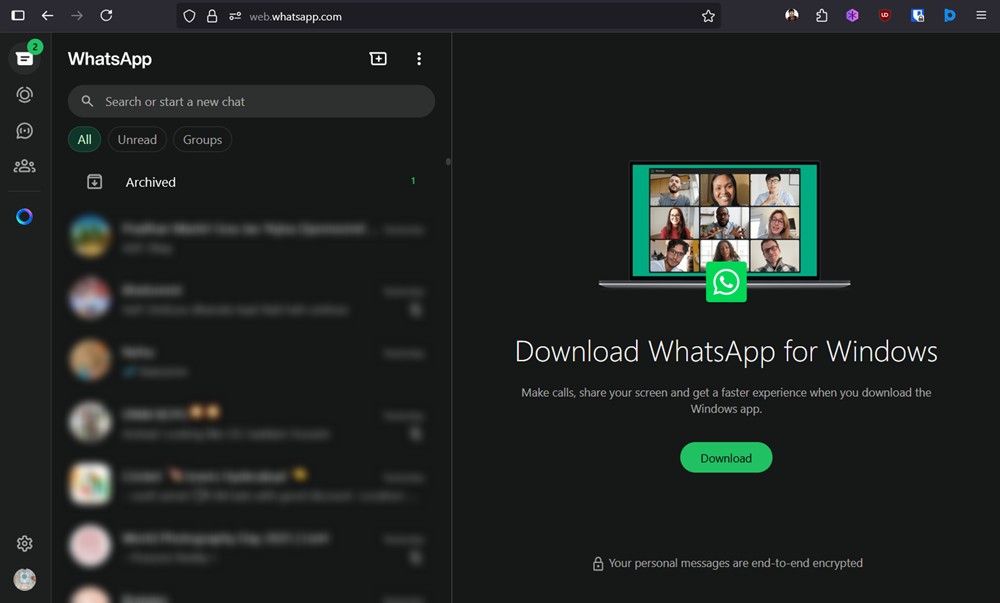Switch to the Groups filter
Image resolution: width=1000 pixels, height=603 pixels.
pos(202,139)
